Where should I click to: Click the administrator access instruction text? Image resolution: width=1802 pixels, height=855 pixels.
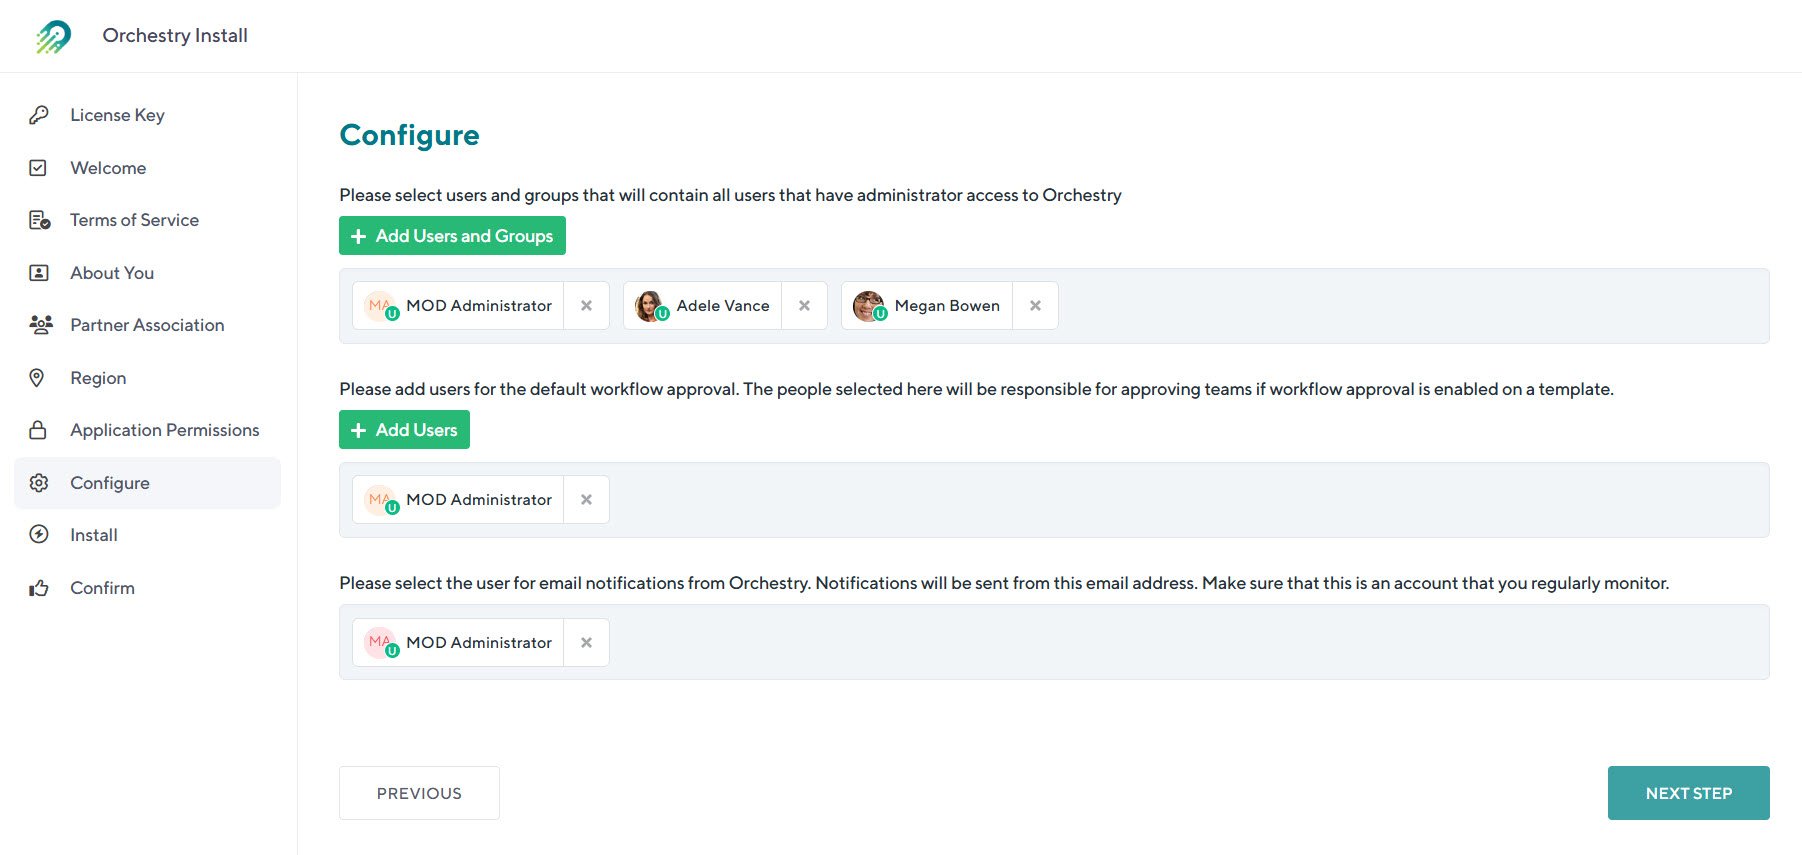(x=730, y=195)
